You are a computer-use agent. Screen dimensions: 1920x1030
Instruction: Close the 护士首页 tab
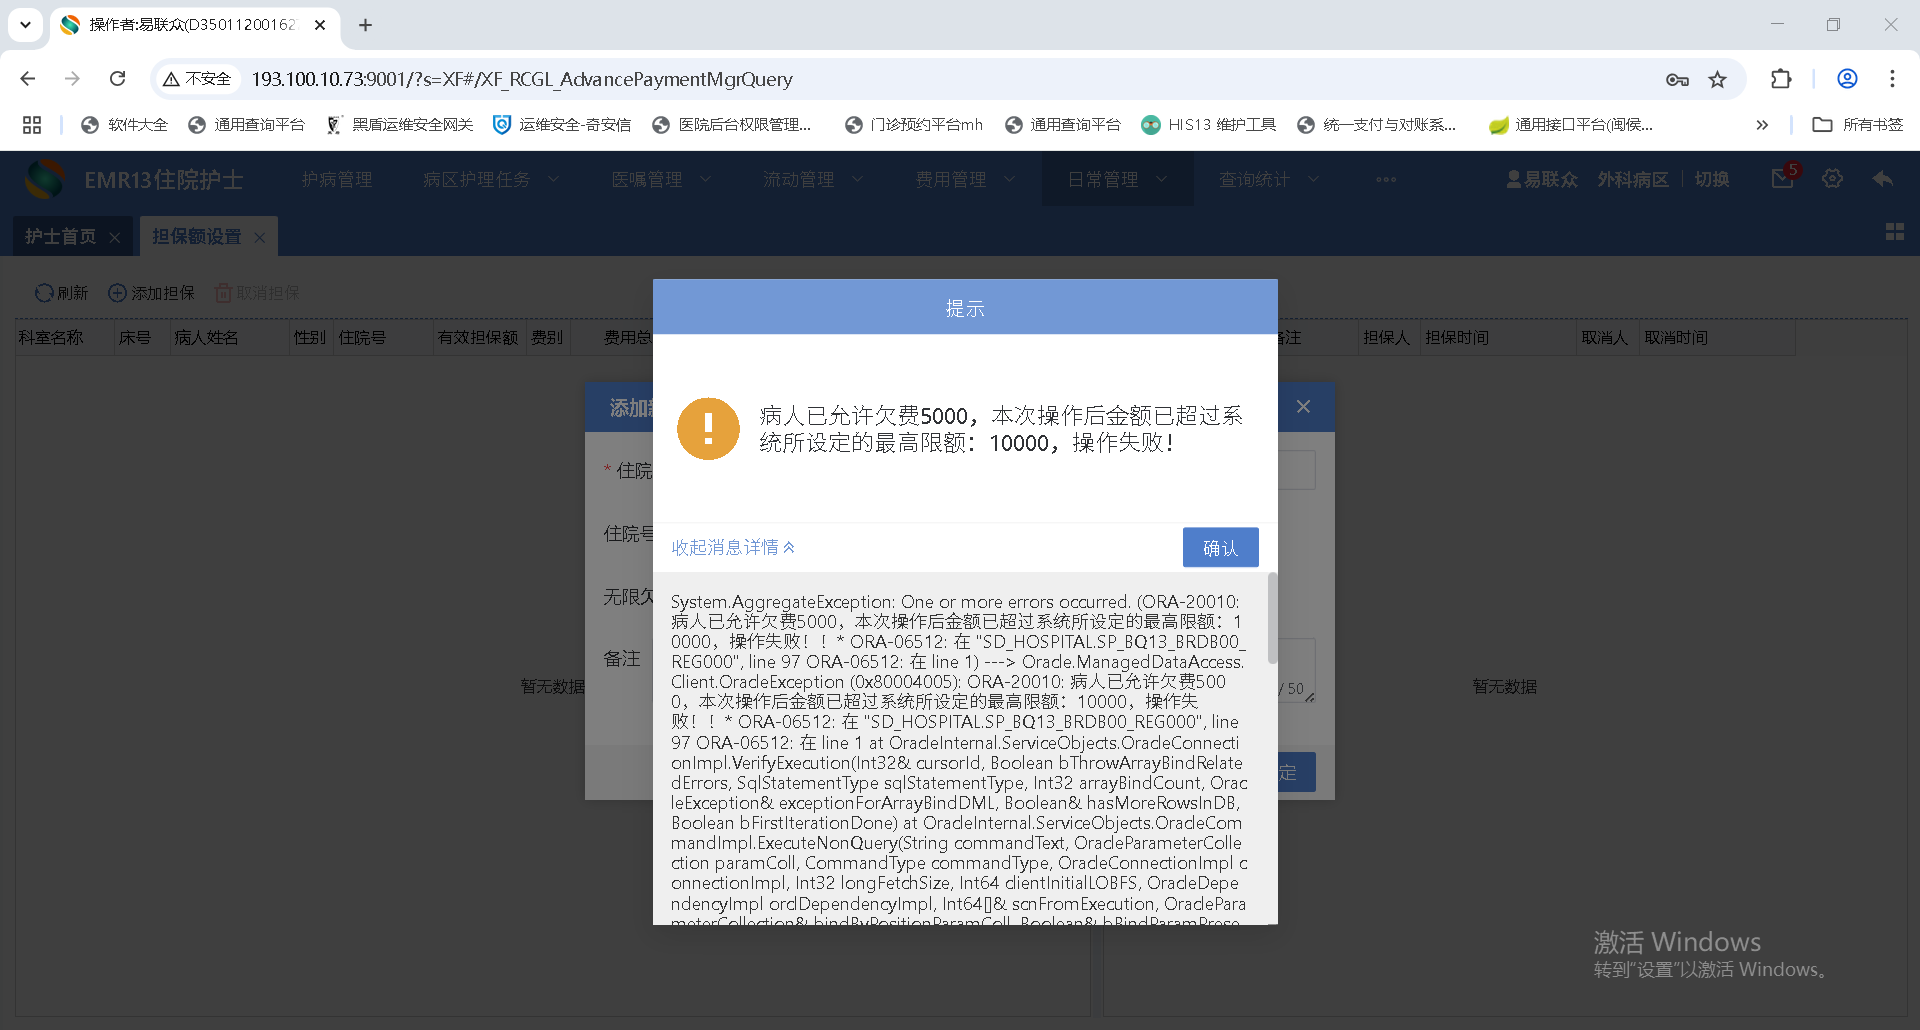pyautogui.click(x=115, y=237)
